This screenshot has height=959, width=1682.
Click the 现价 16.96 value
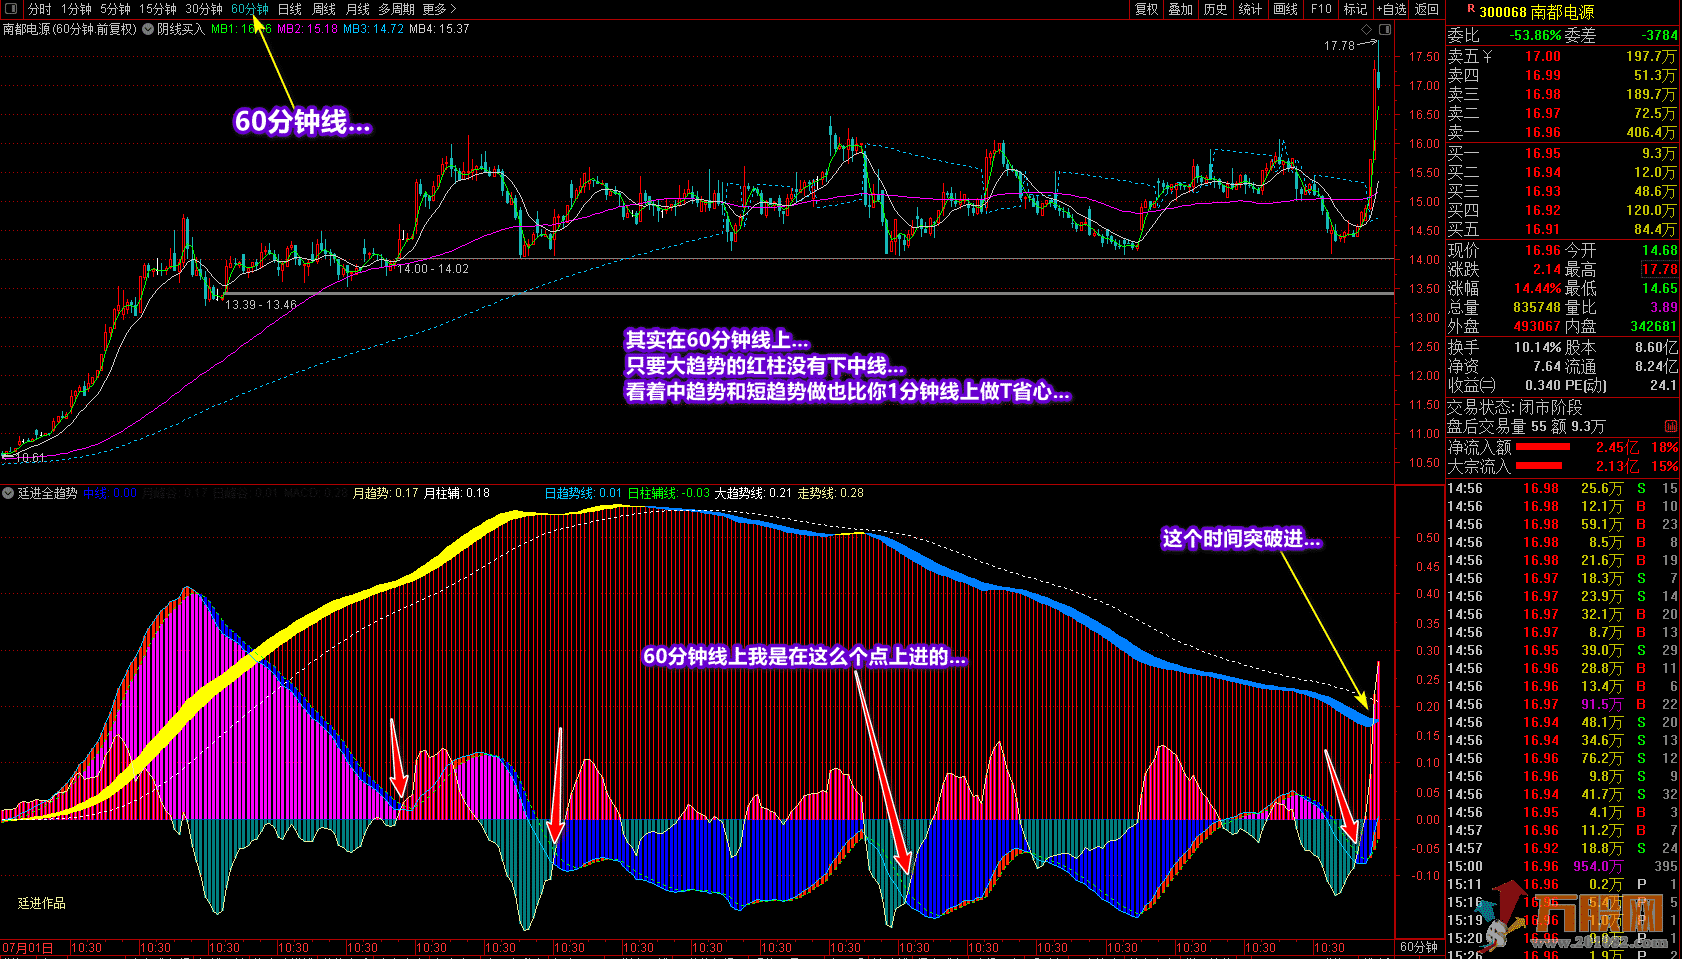pyautogui.click(x=1542, y=251)
